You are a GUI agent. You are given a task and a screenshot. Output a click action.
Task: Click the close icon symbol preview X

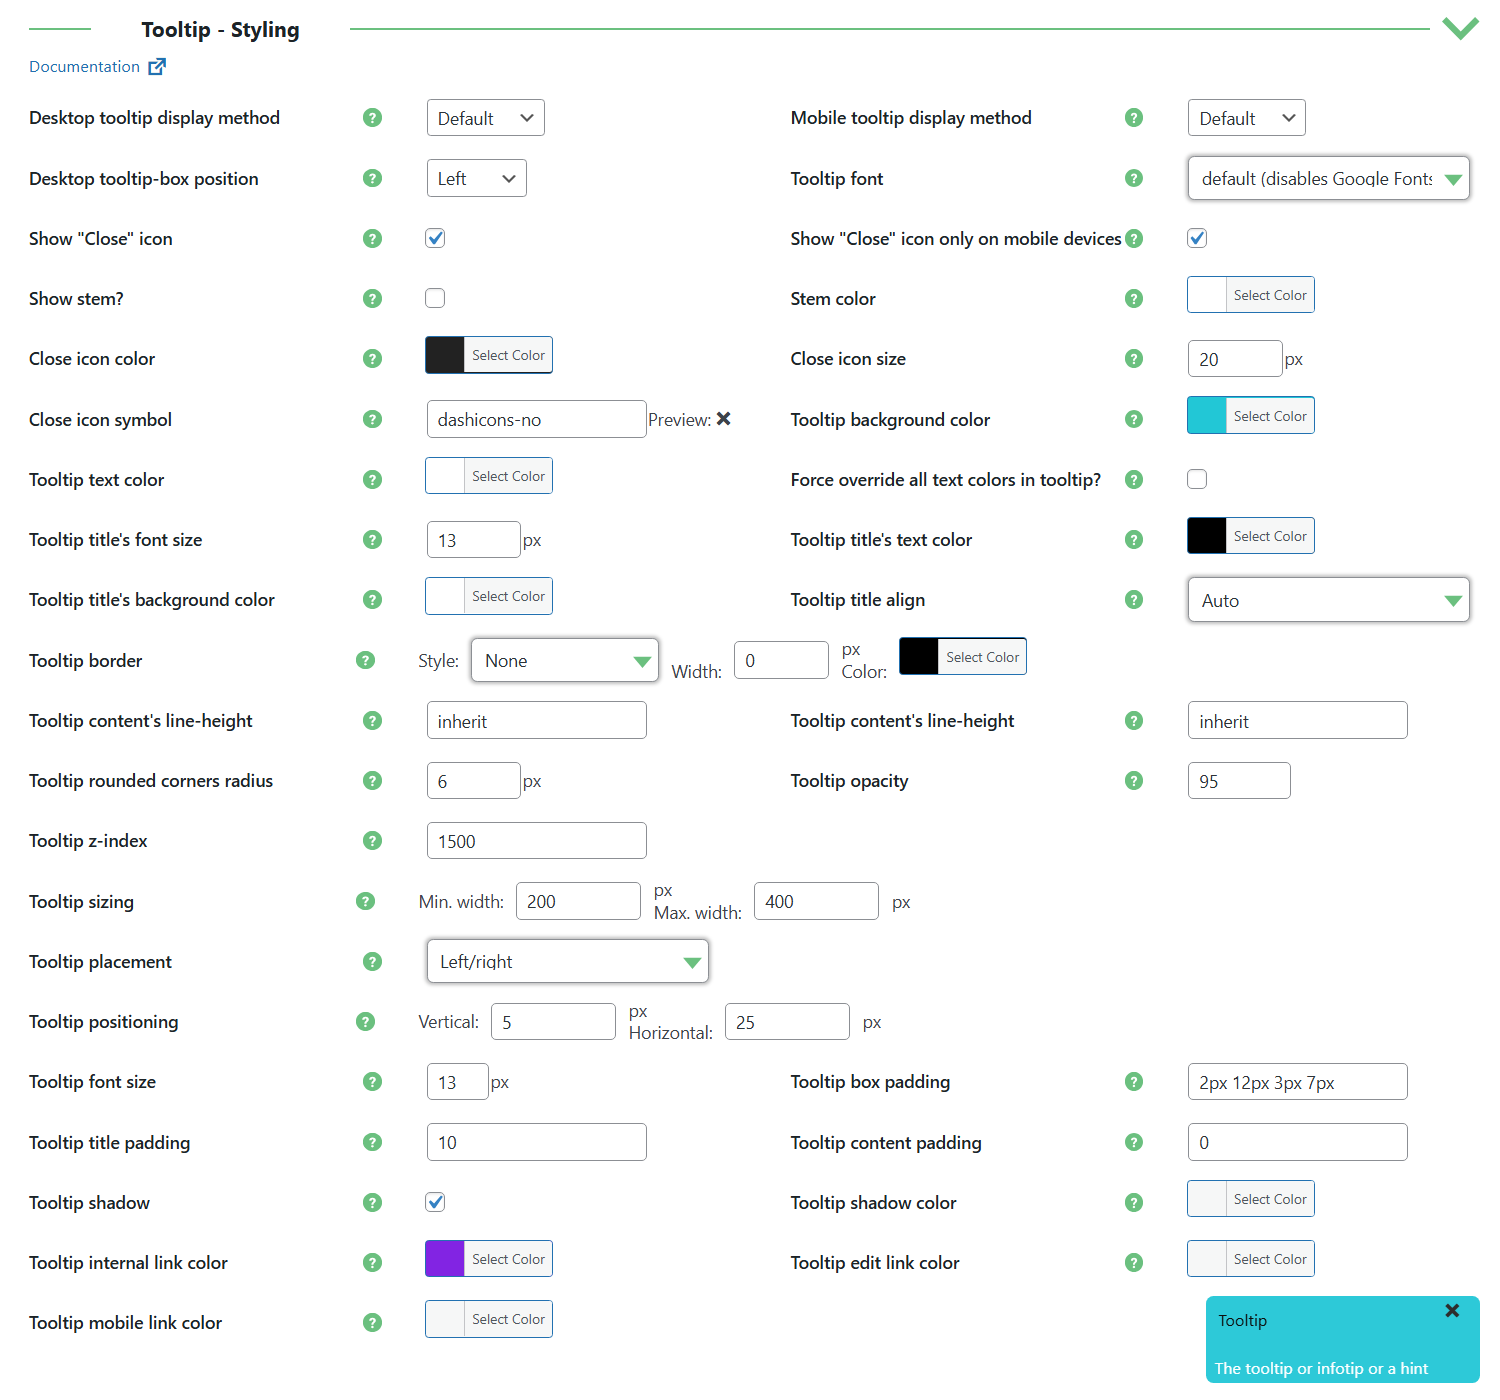(724, 419)
